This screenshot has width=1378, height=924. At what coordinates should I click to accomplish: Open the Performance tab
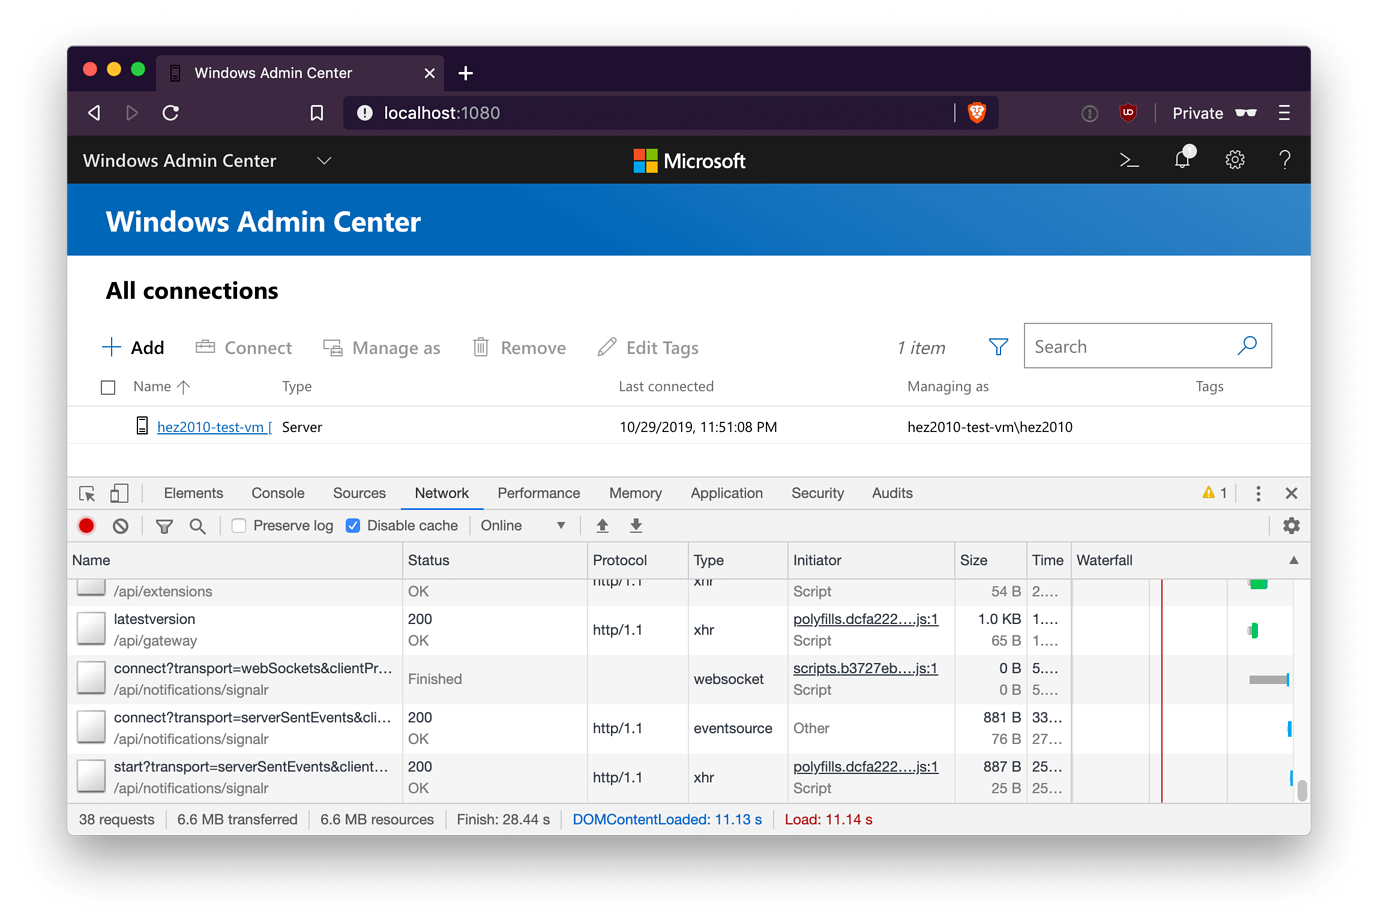(x=539, y=493)
